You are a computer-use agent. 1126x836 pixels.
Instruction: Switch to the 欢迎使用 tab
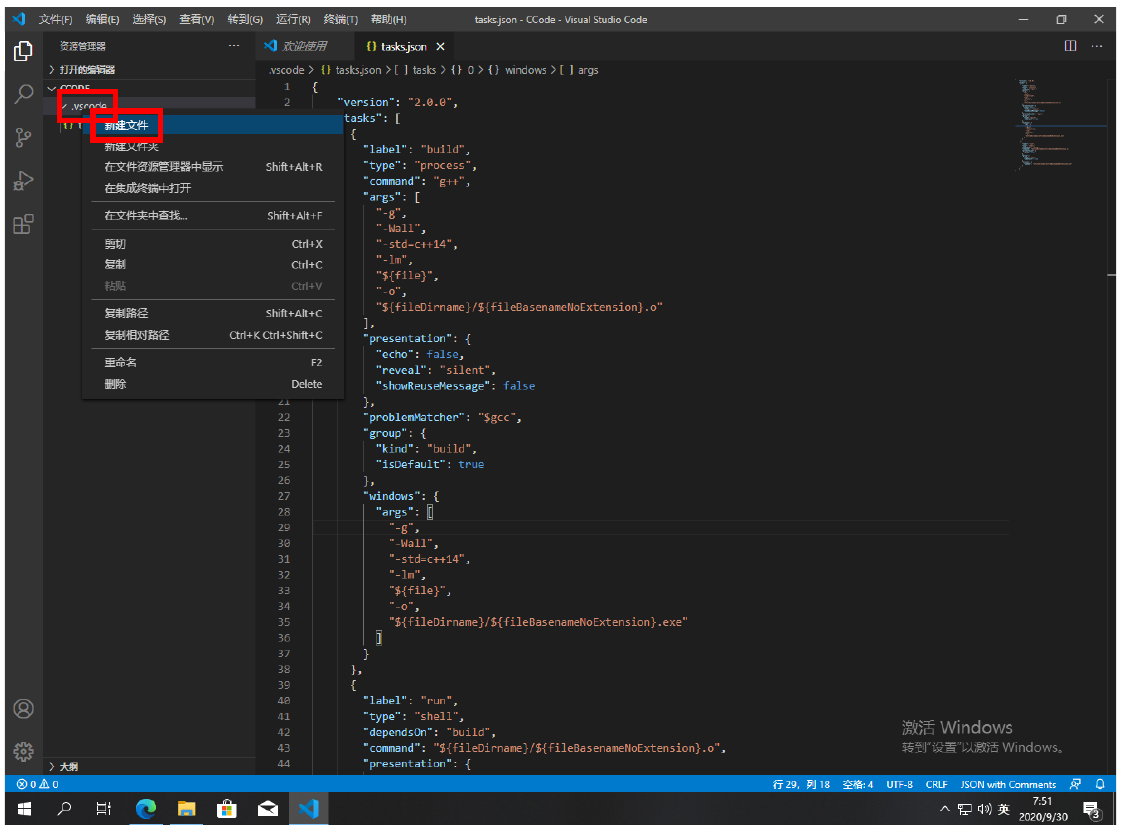(x=304, y=46)
